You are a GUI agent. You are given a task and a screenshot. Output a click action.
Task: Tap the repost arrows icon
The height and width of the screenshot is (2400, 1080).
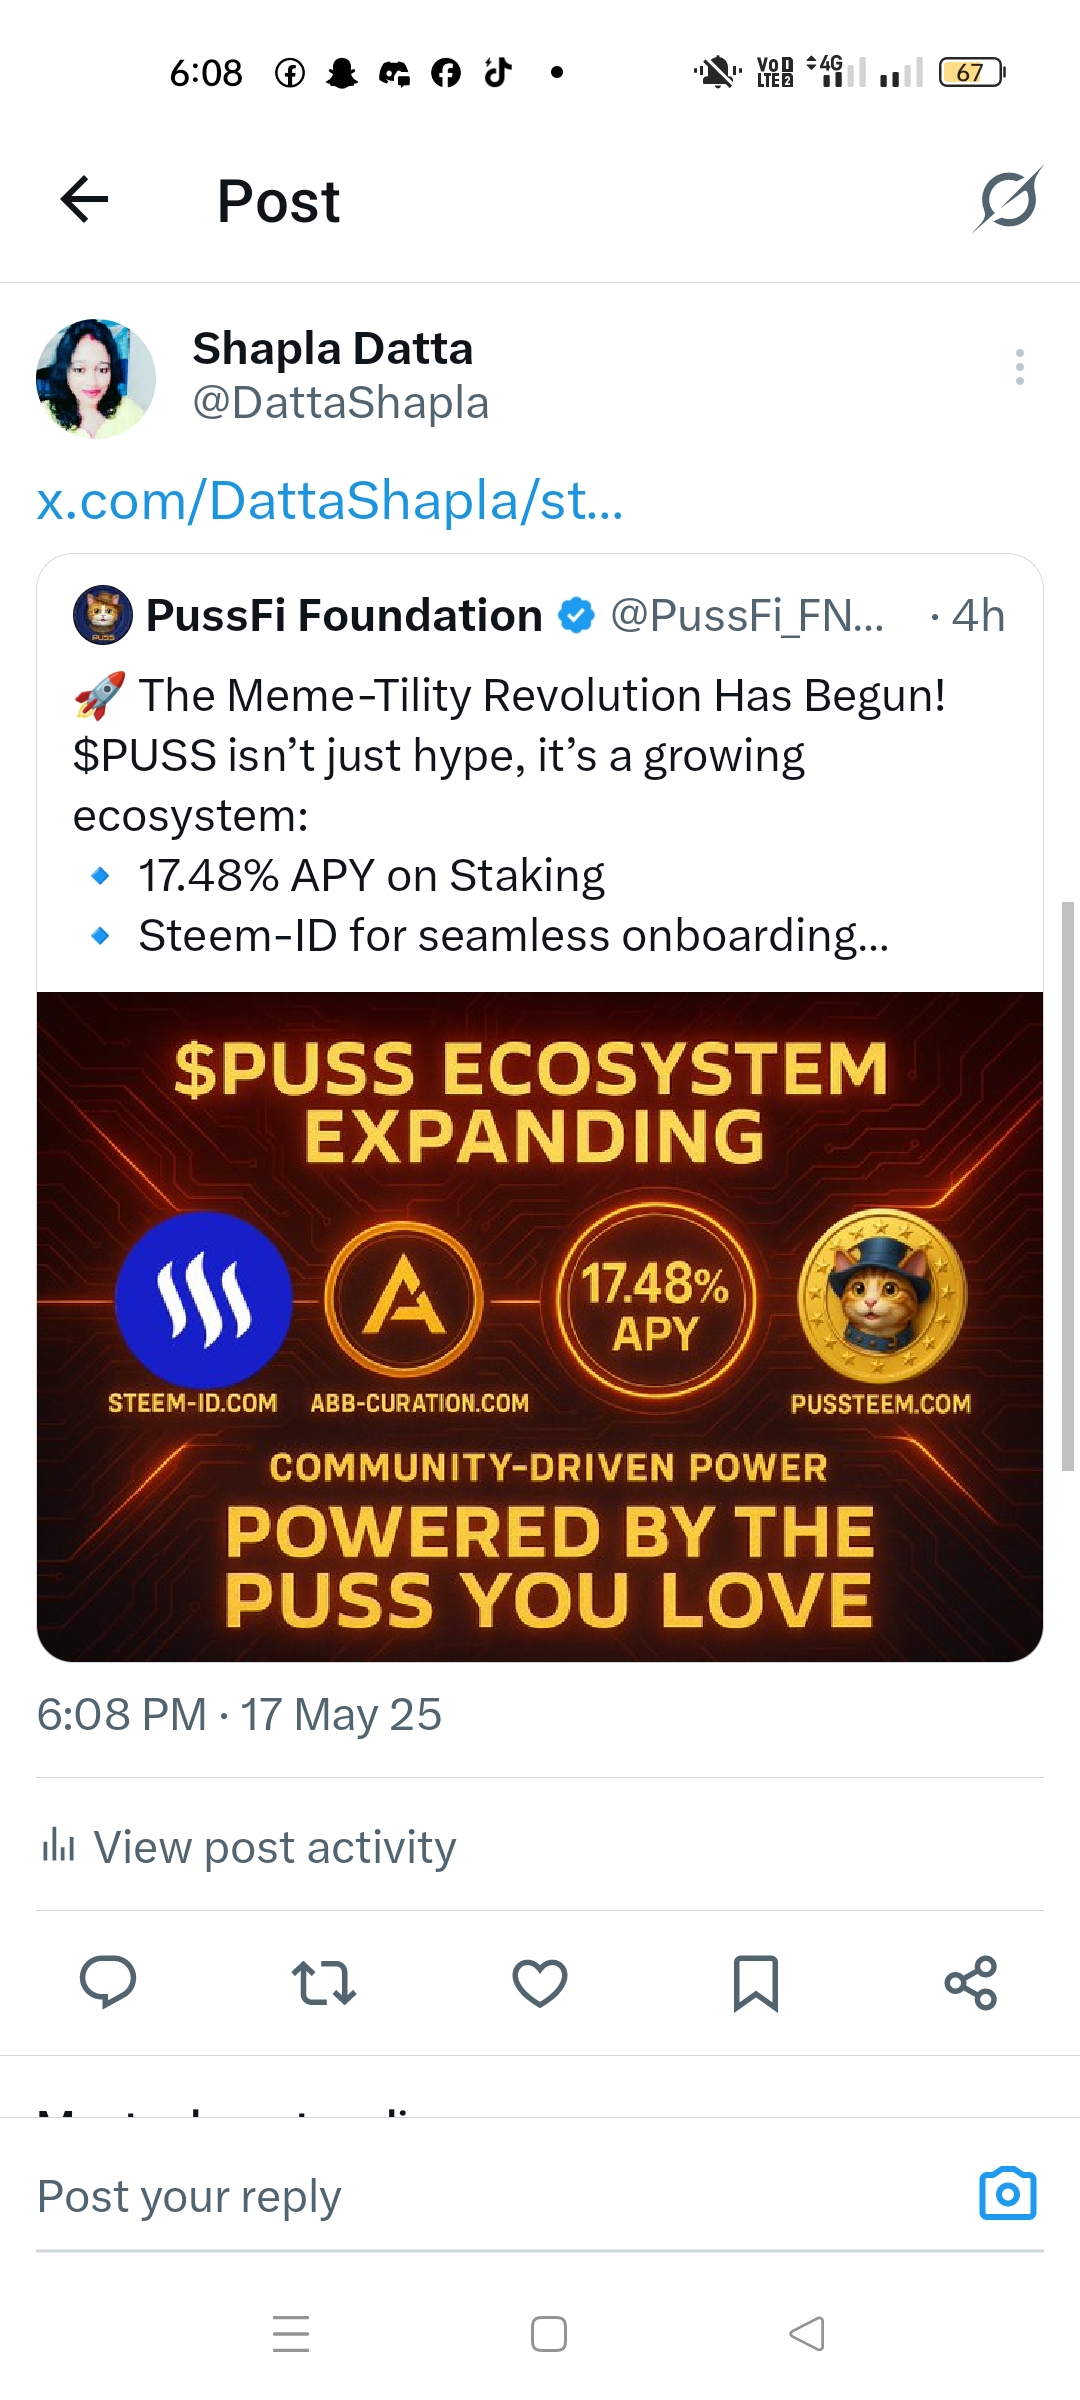point(324,1982)
